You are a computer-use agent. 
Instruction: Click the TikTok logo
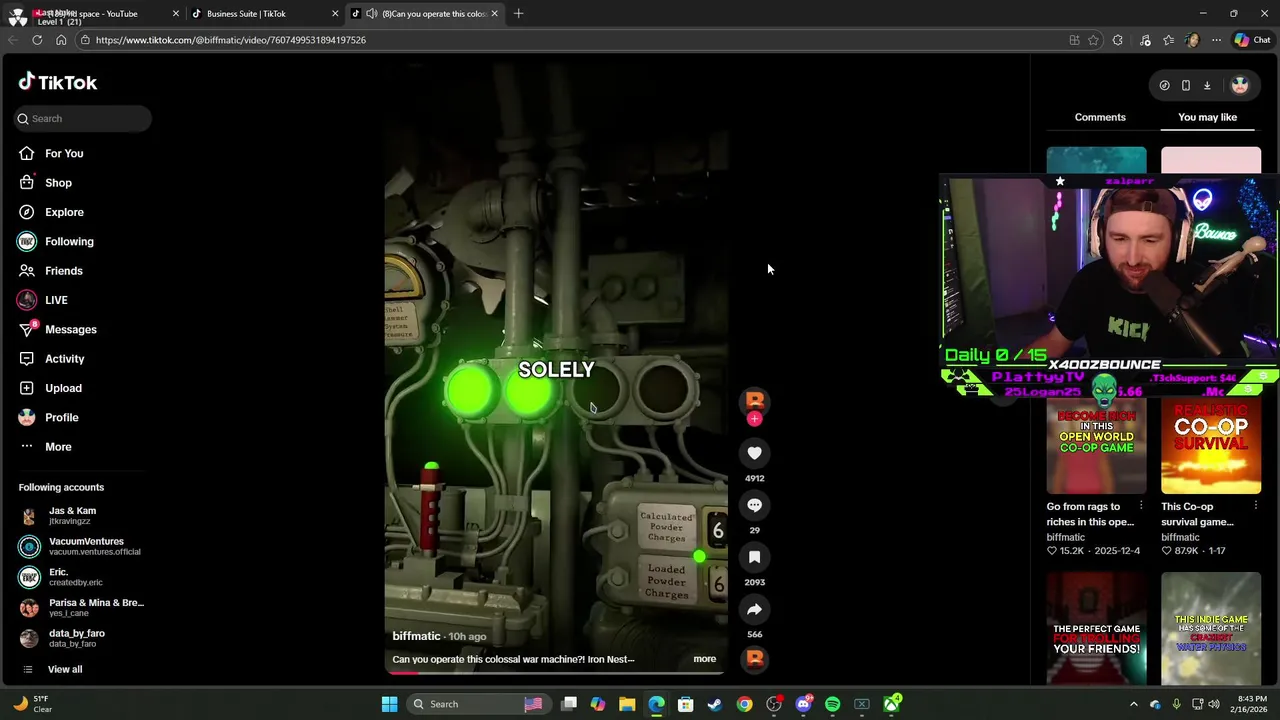(58, 82)
